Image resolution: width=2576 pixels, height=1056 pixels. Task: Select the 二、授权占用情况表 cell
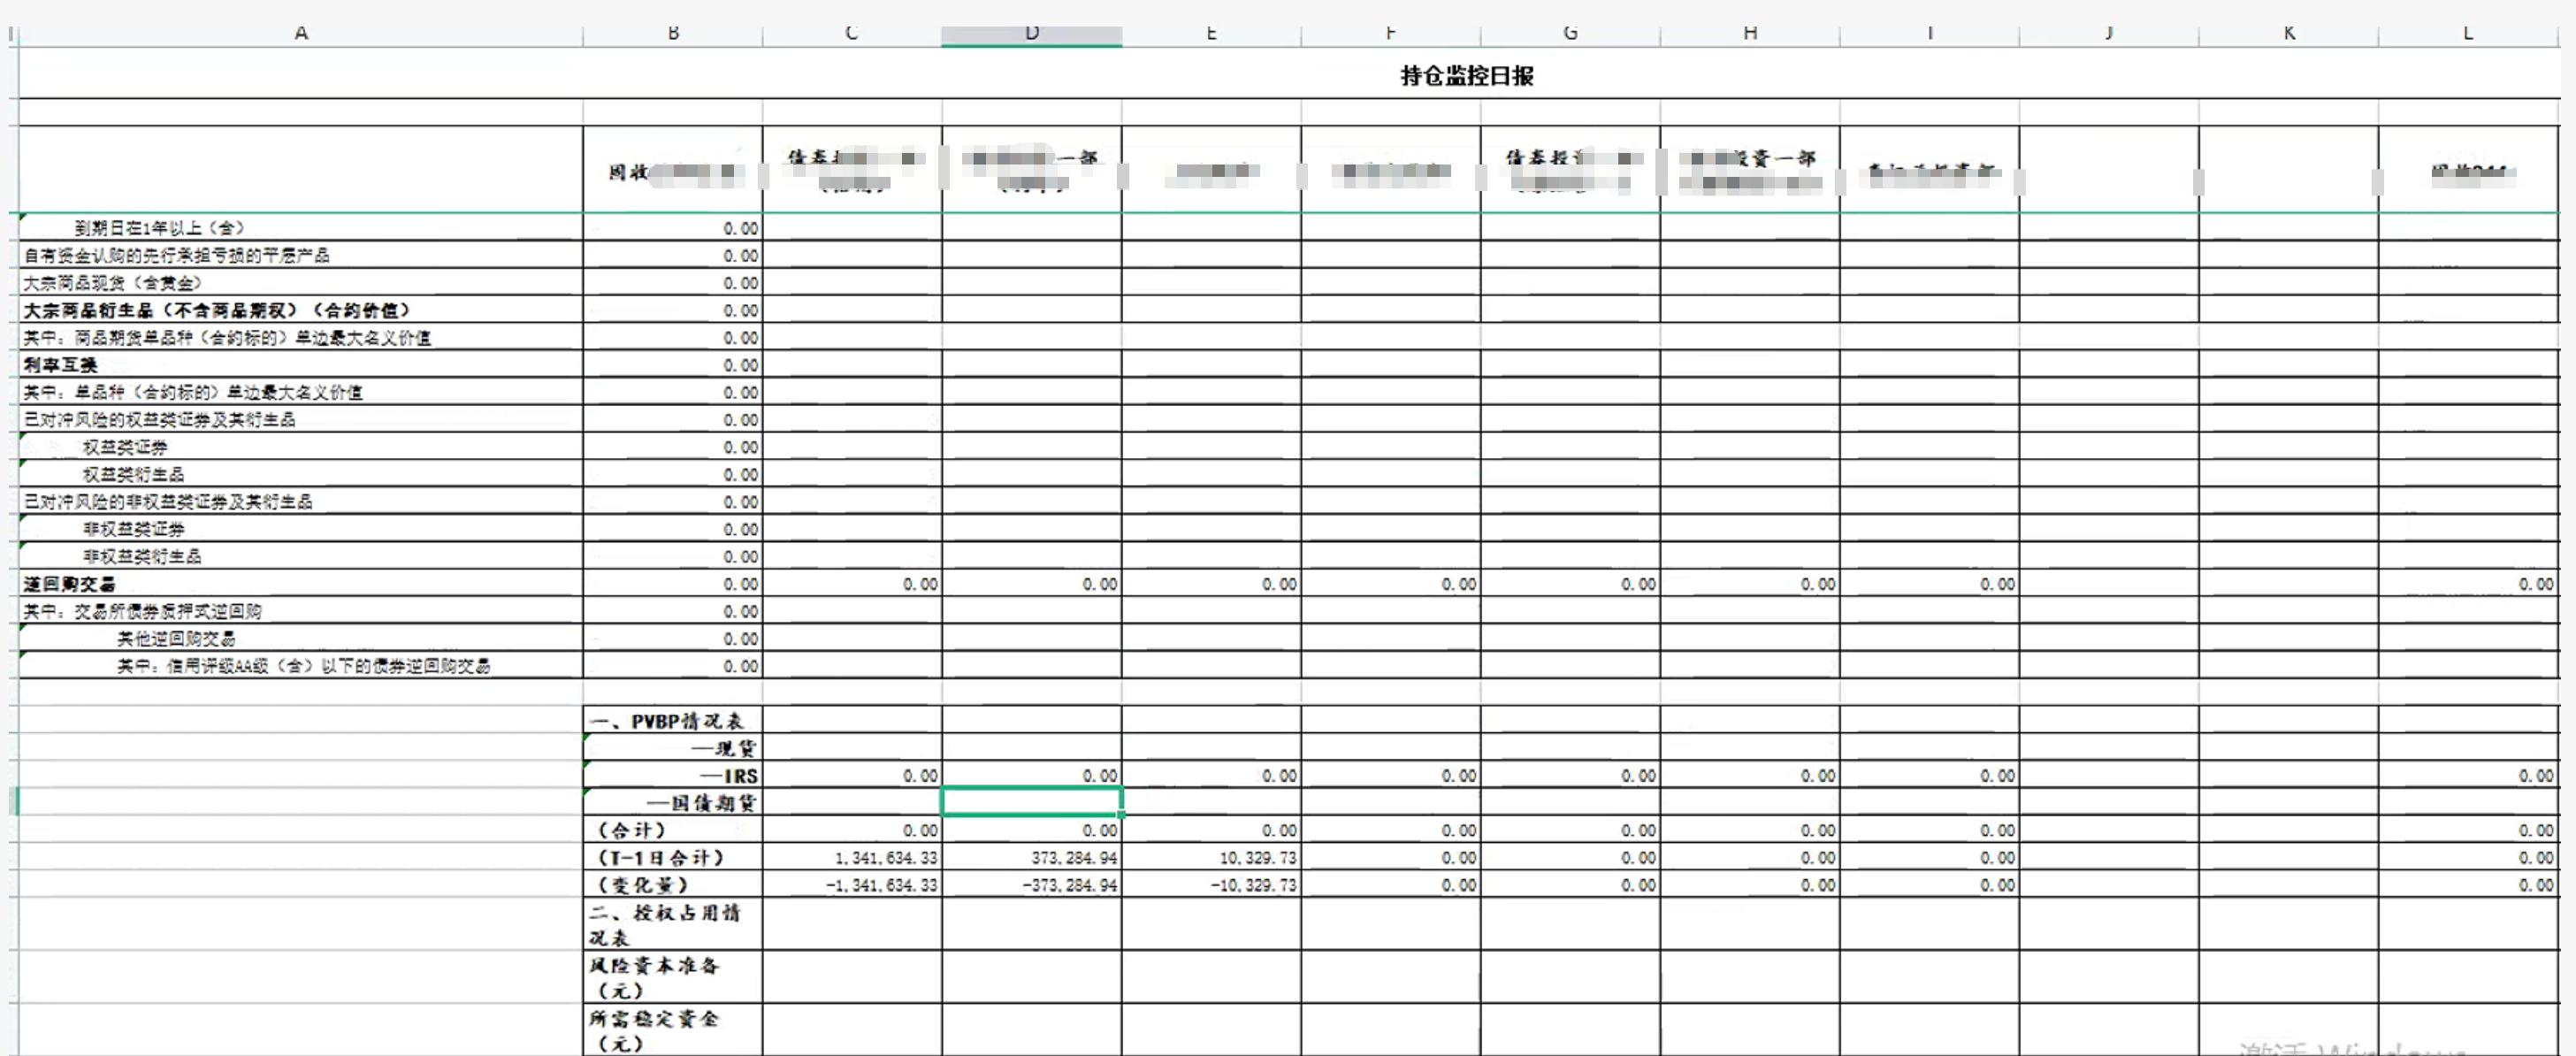pos(665,924)
